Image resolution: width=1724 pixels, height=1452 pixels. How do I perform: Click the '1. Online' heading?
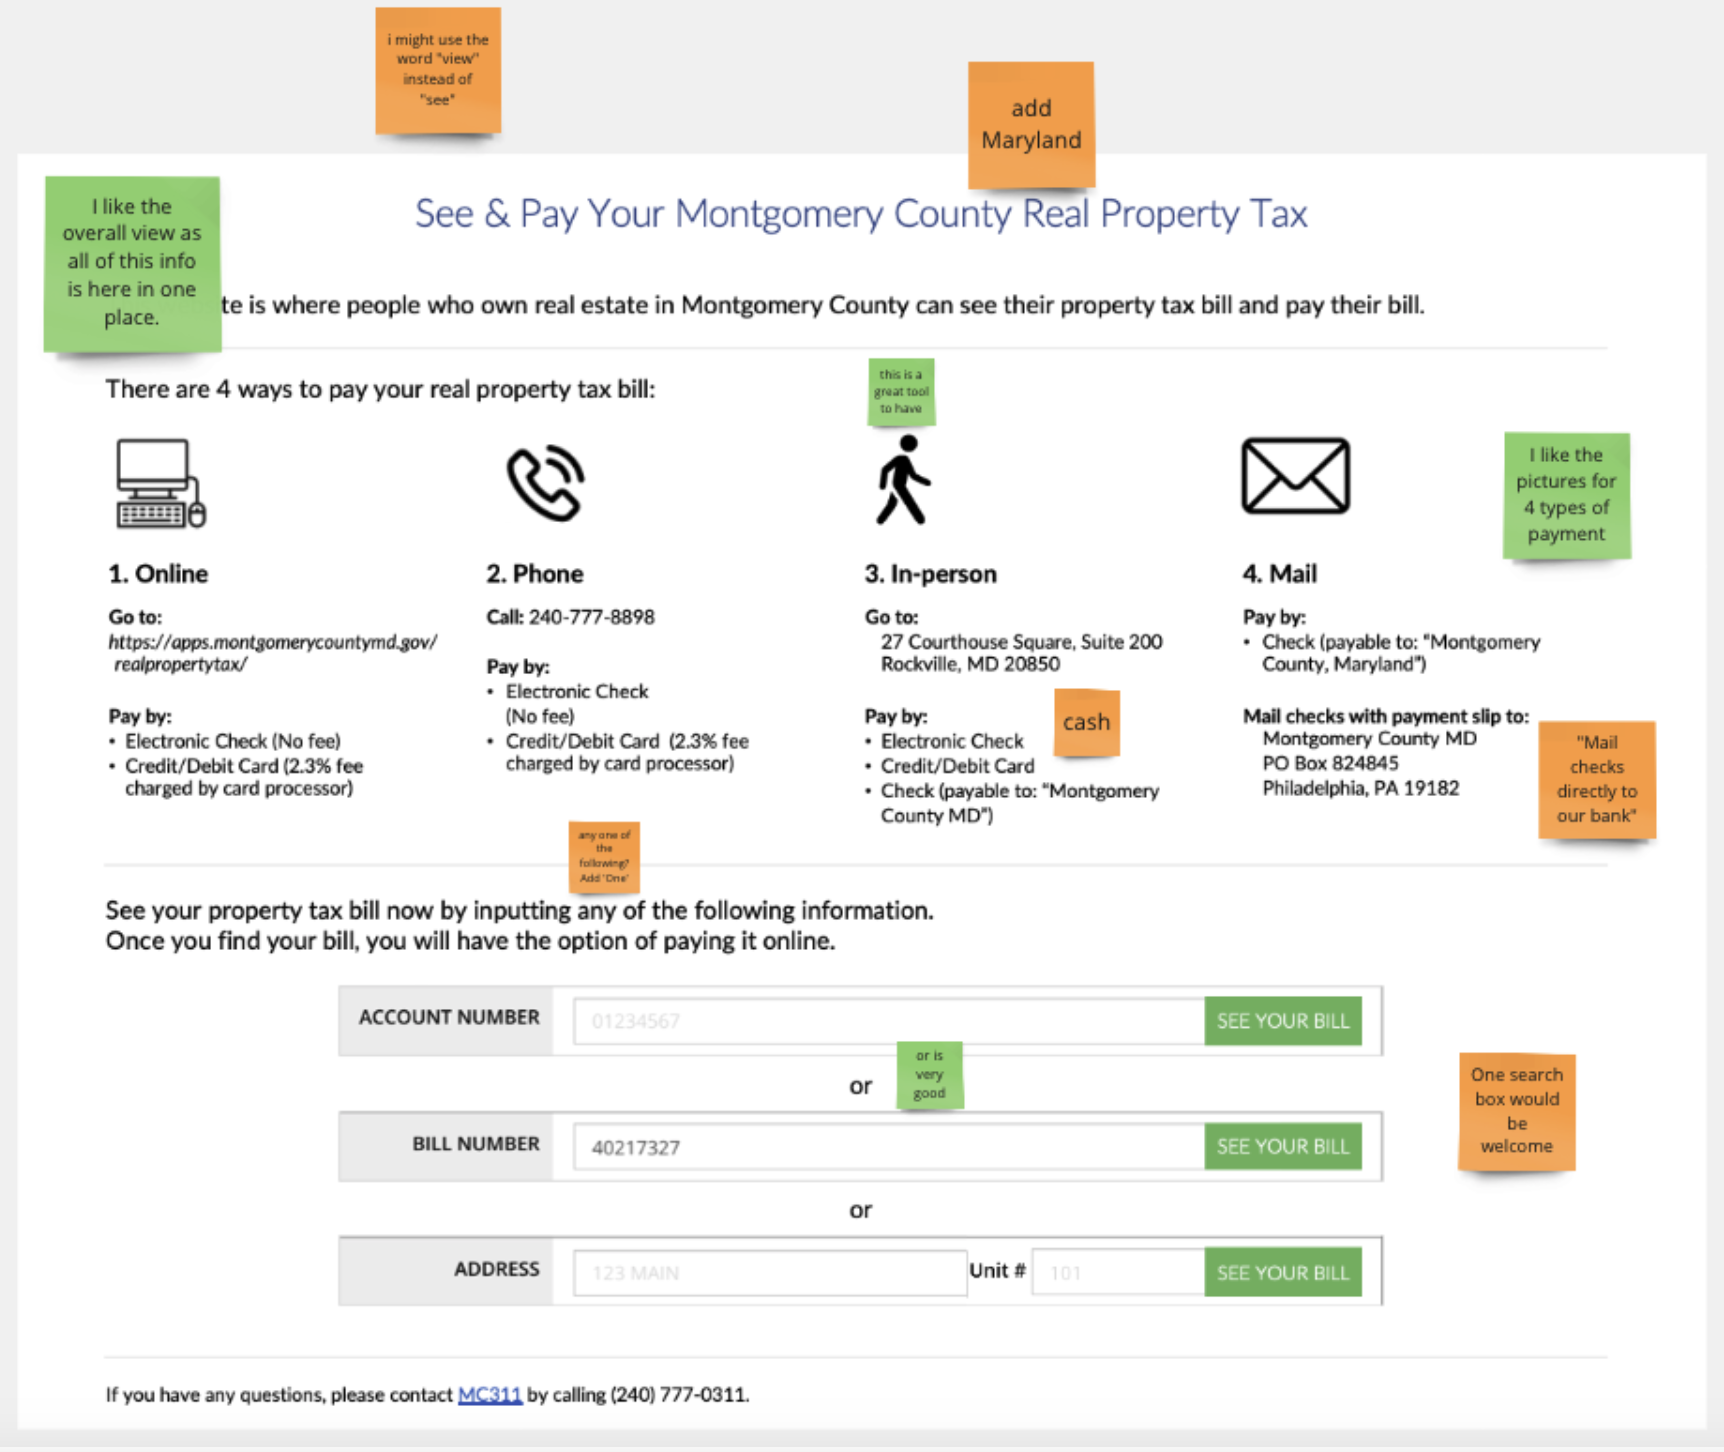(158, 574)
